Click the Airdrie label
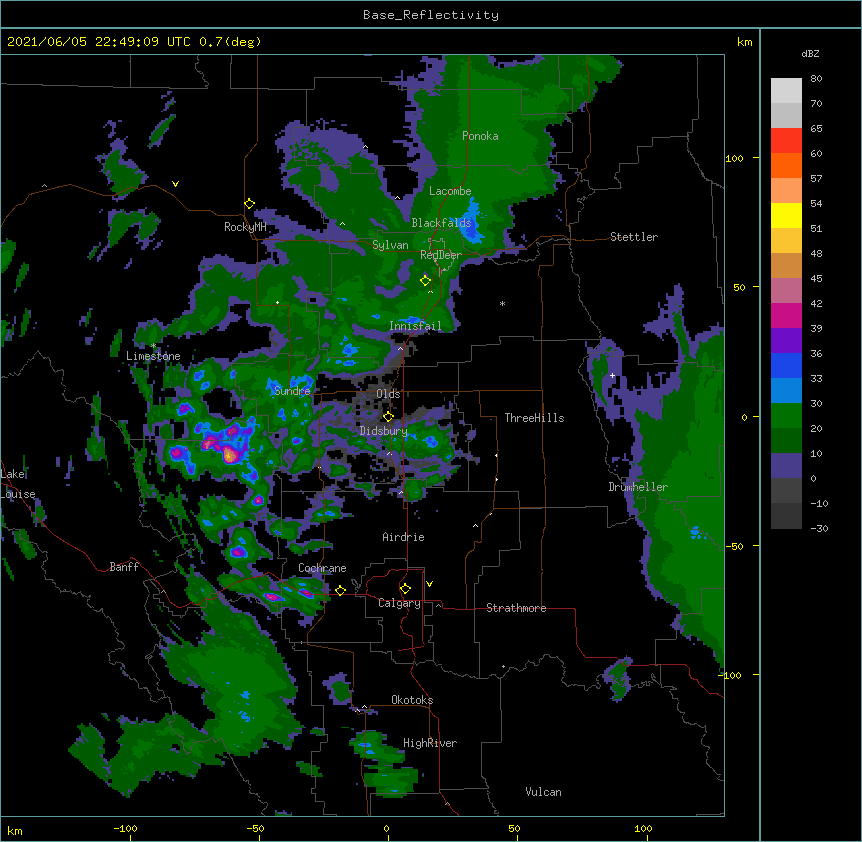The width and height of the screenshot is (862, 842). click(x=404, y=537)
